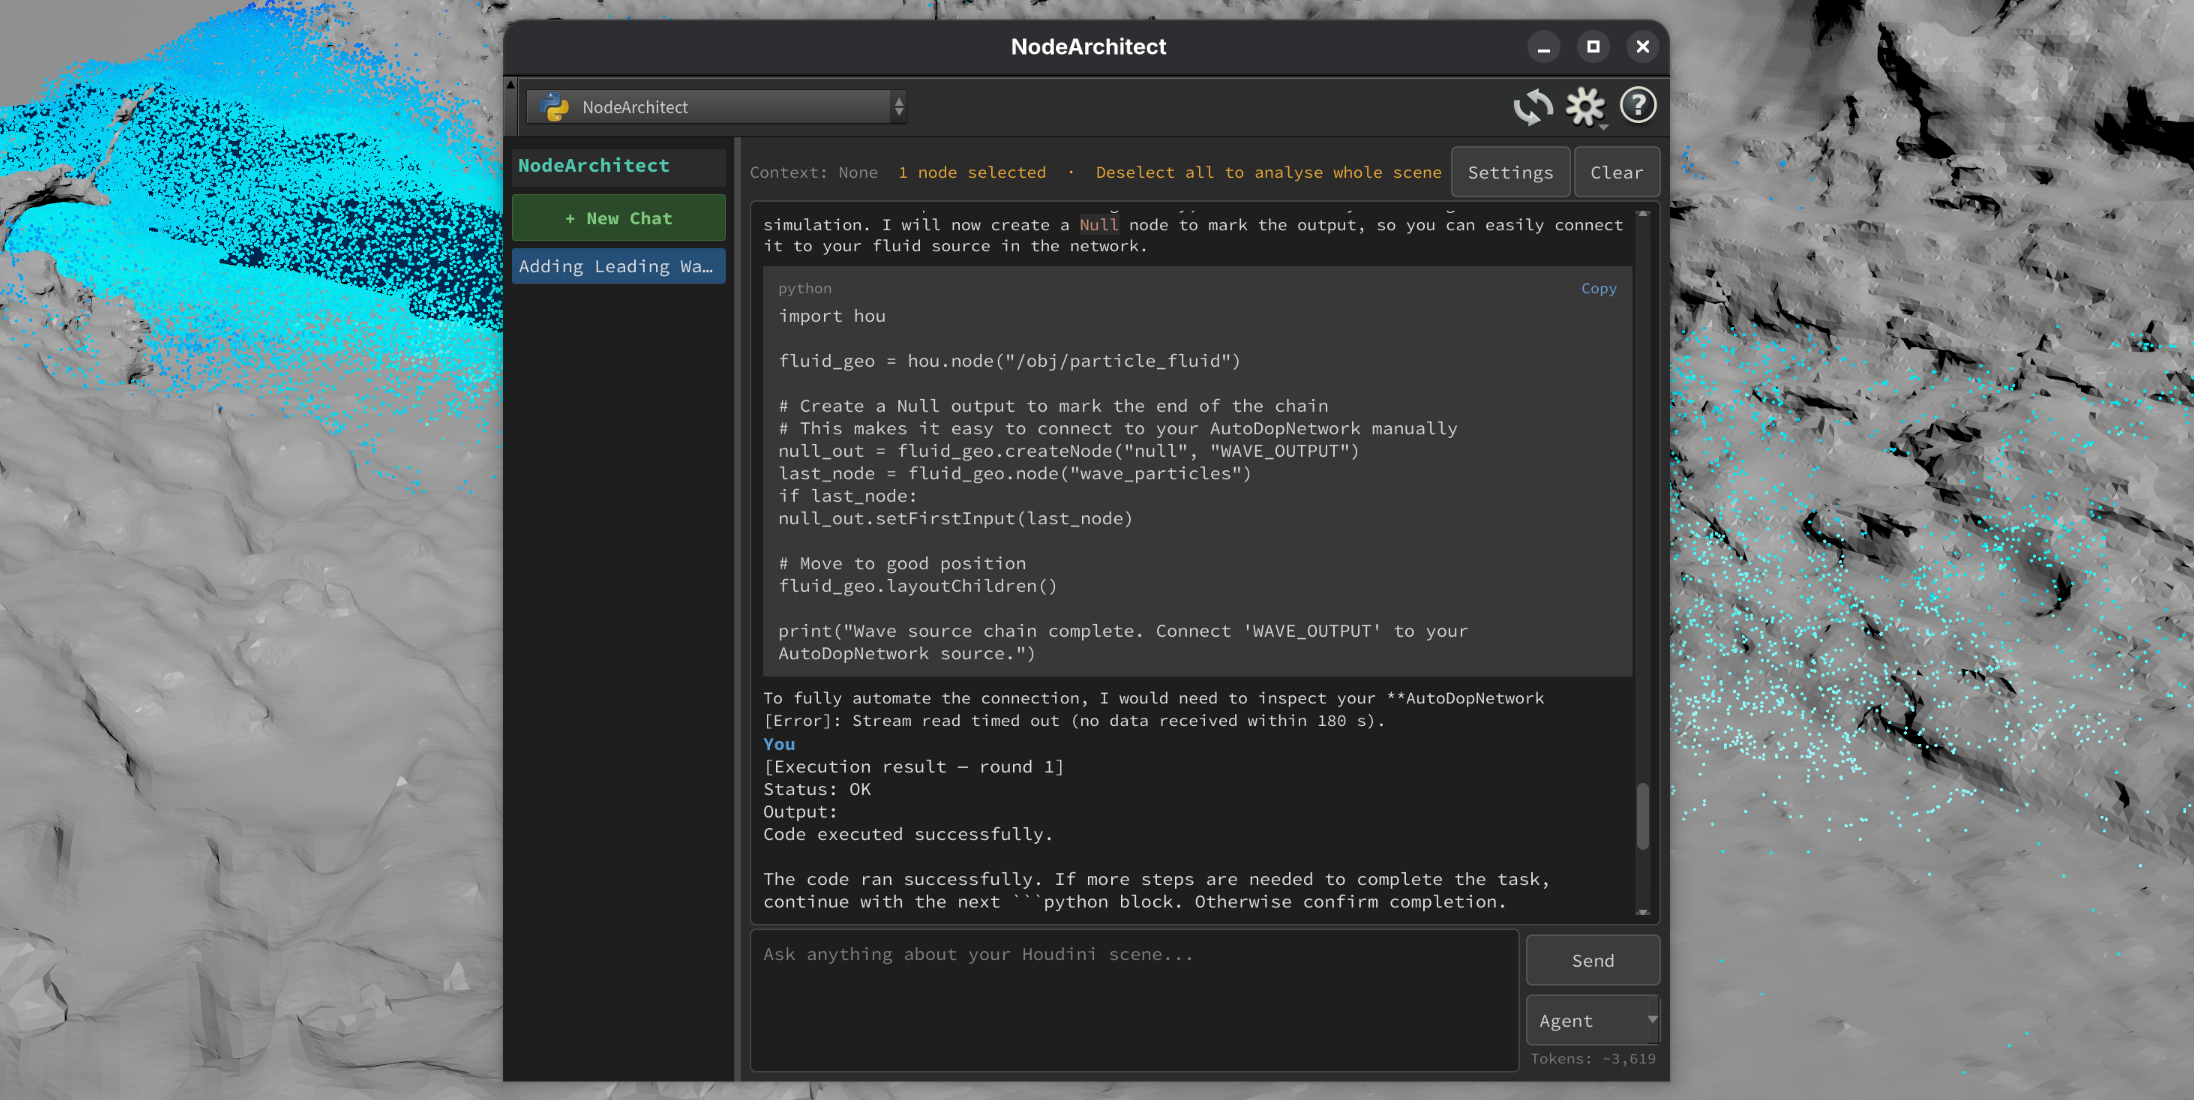This screenshot has height=1100, width=2194.
Task: Open the Agent mode dropdown
Action: (1592, 1020)
